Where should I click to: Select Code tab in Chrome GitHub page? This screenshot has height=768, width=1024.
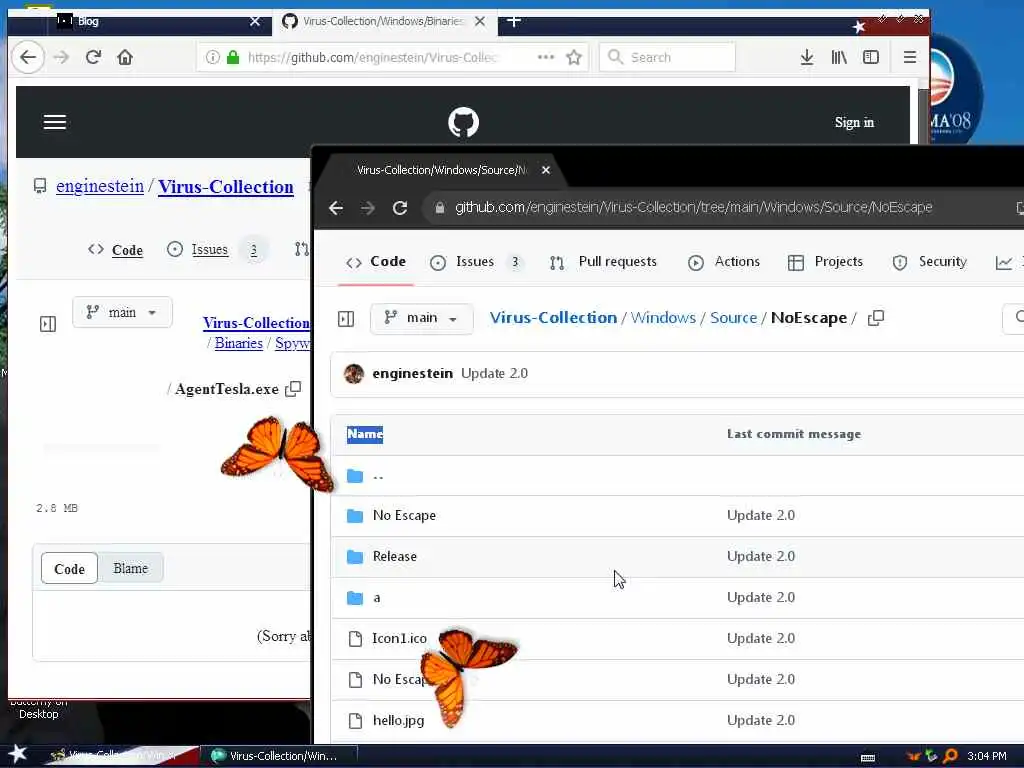tap(376, 262)
